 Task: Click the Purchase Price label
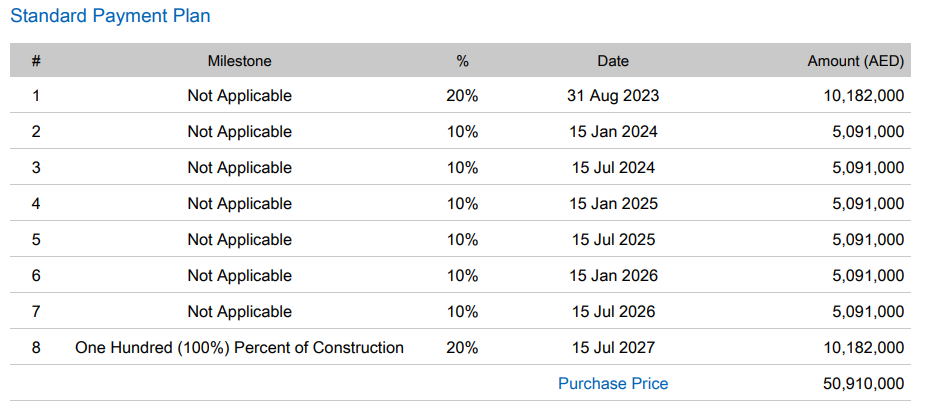click(x=613, y=384)
